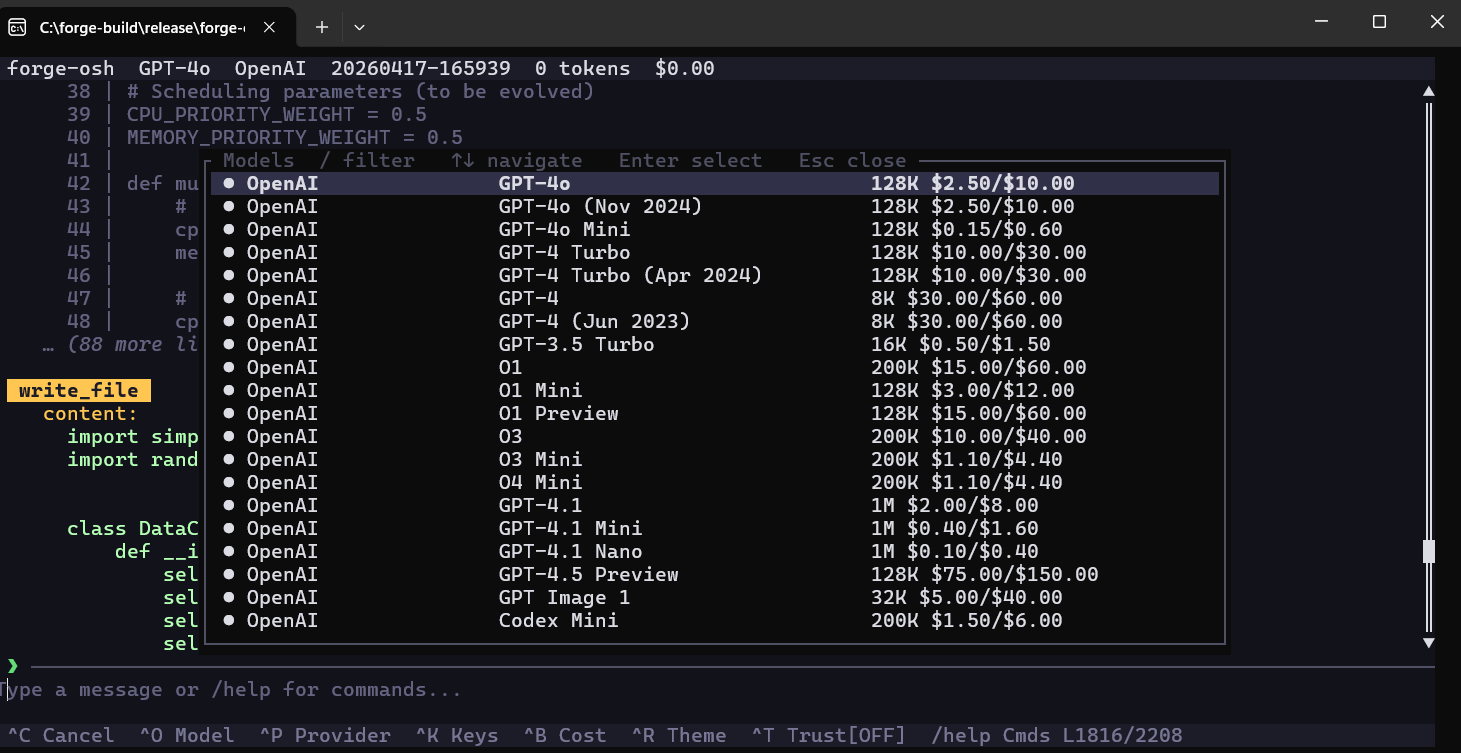Select GPT-4 Turbo (Apr 2024) model

(714, 276)
